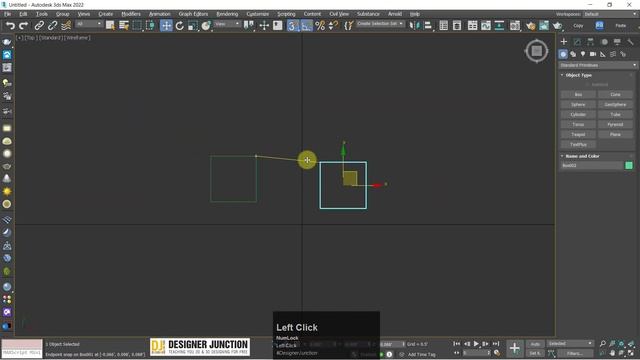Activate Select and Scale tool

click(x=193, y=26)
